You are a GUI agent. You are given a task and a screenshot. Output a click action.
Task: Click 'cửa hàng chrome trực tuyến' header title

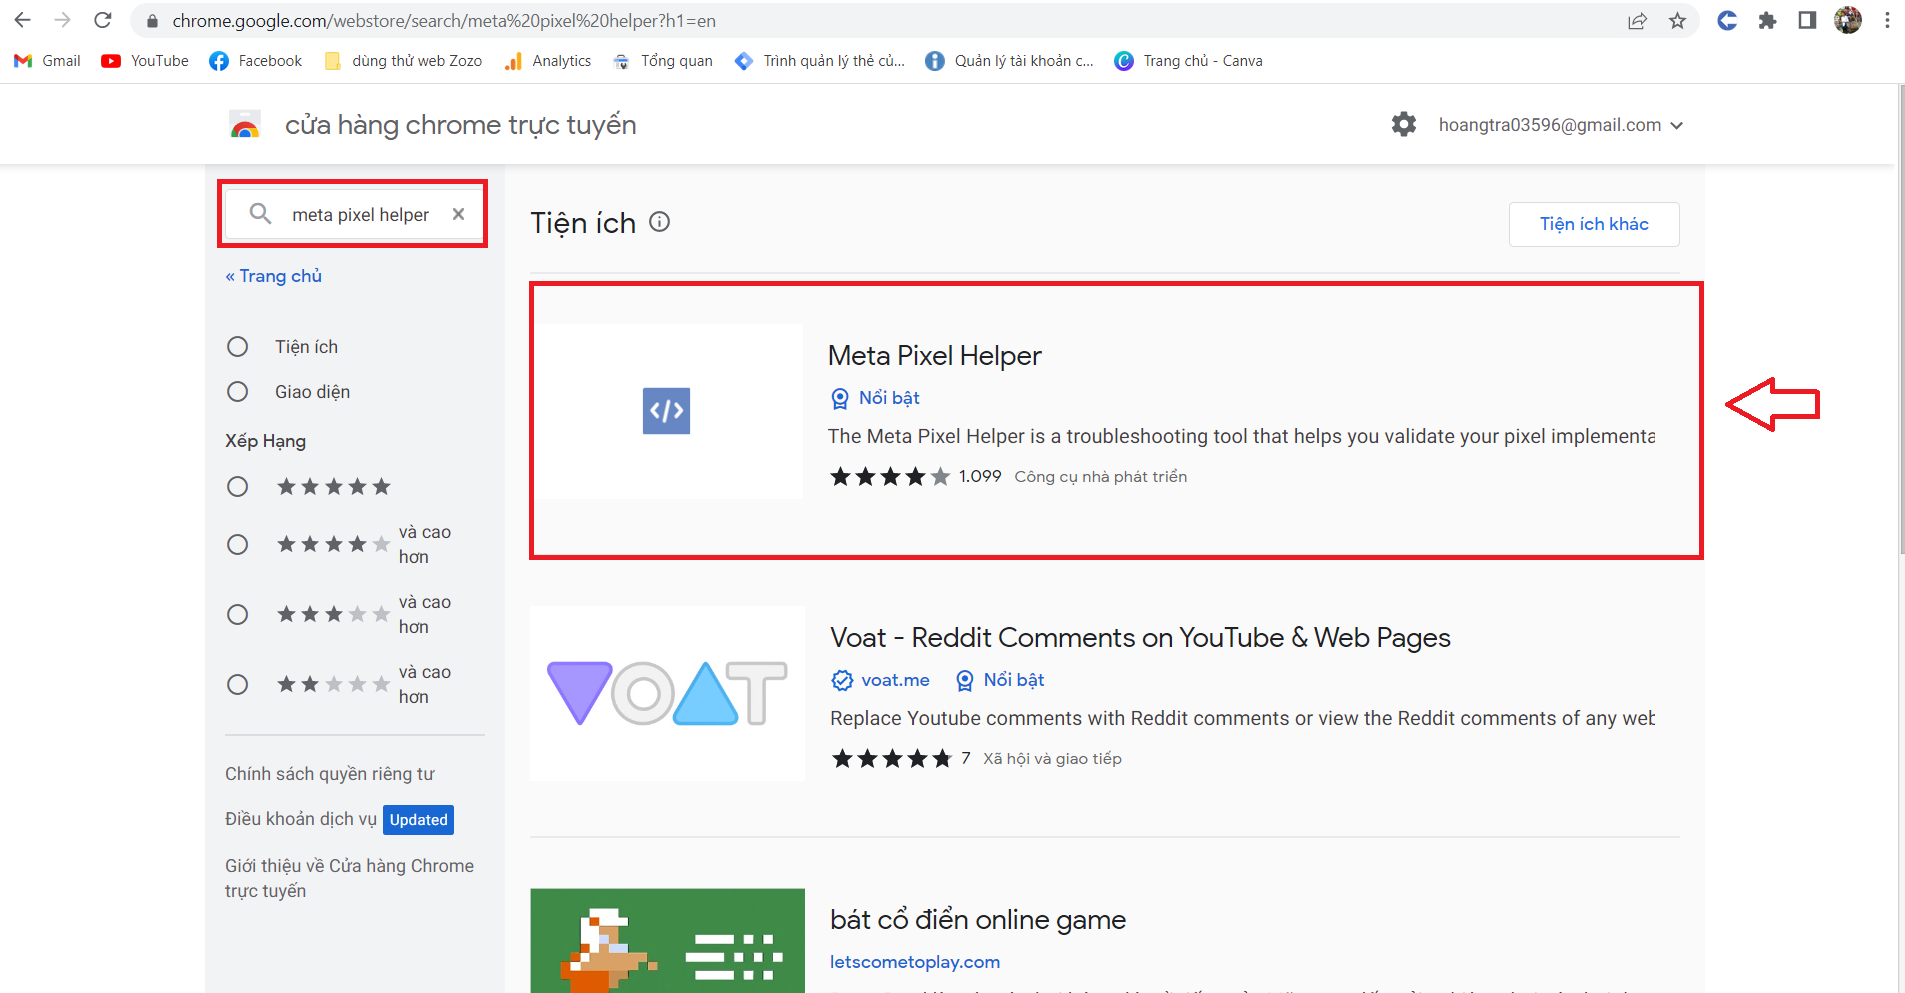[x=461, y=125]
